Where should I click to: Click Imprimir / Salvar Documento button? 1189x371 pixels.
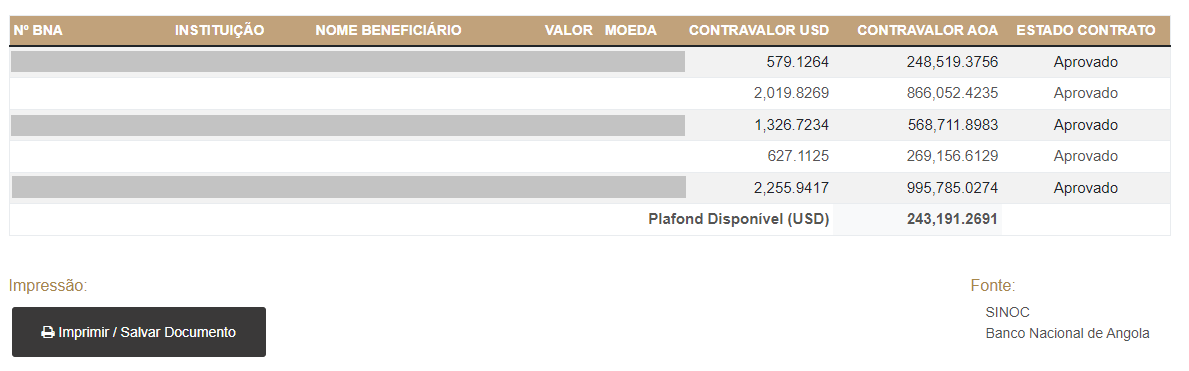pyautogui.click(x=139, y=332)
